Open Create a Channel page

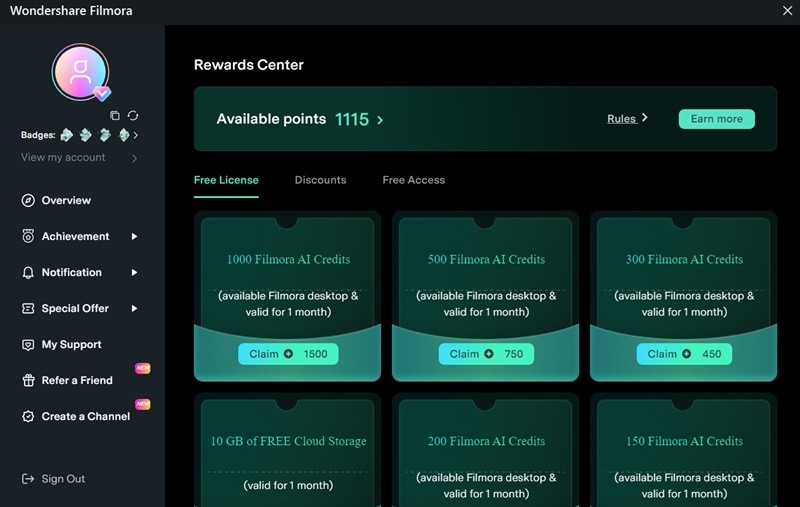click(86, 417)
